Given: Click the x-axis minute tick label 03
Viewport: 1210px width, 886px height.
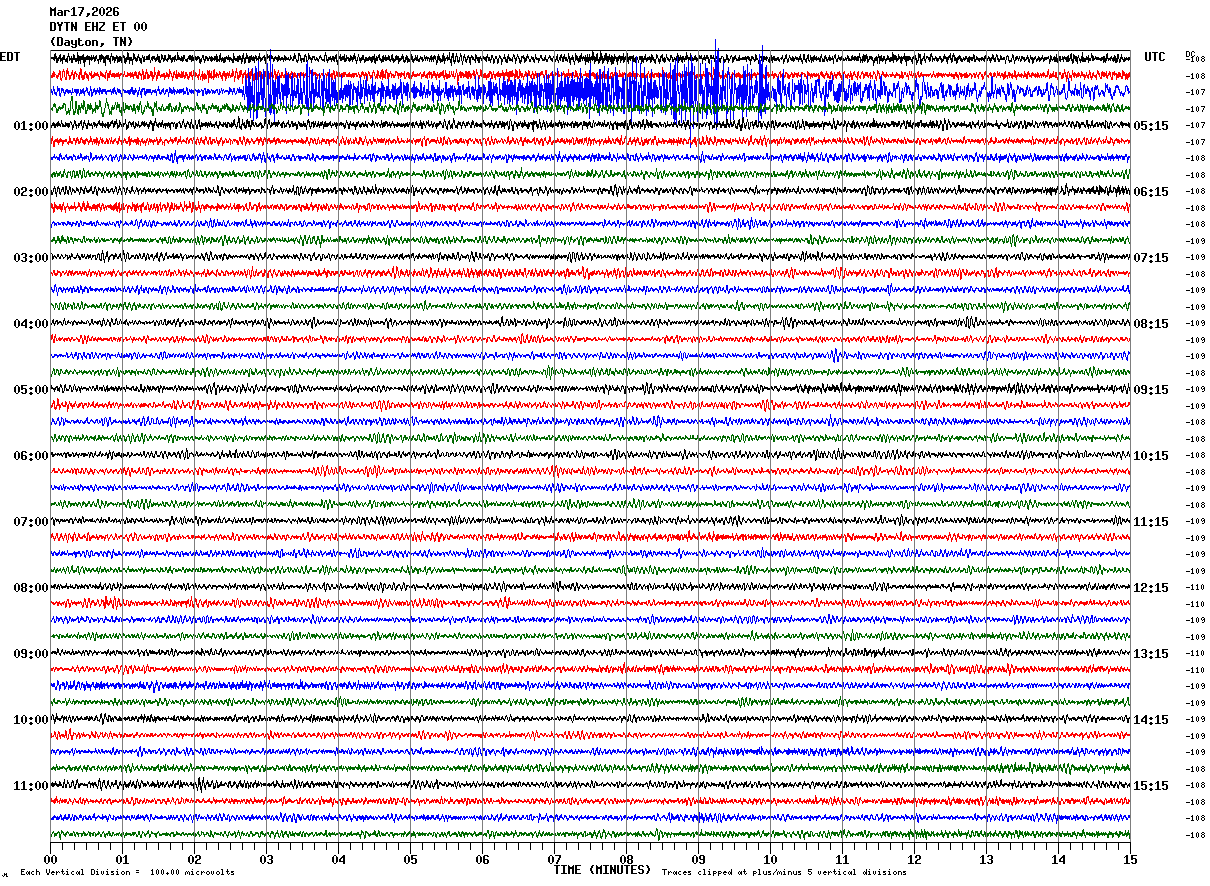Looking at the screenshot, I should point(266,859).
